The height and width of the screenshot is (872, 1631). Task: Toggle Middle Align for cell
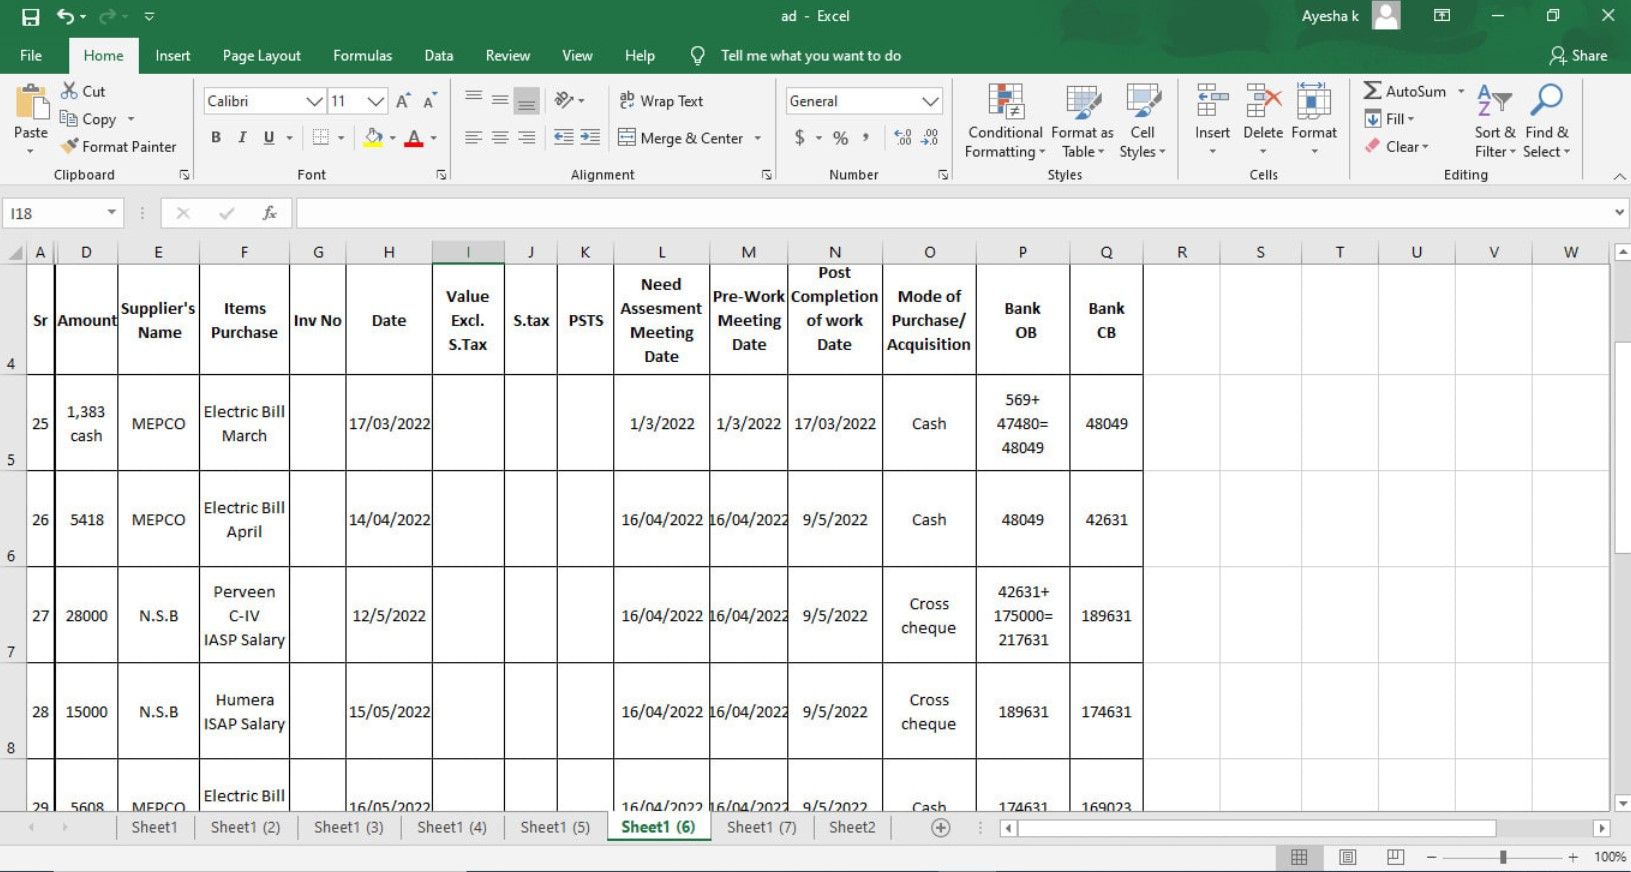tap(500, 100)
